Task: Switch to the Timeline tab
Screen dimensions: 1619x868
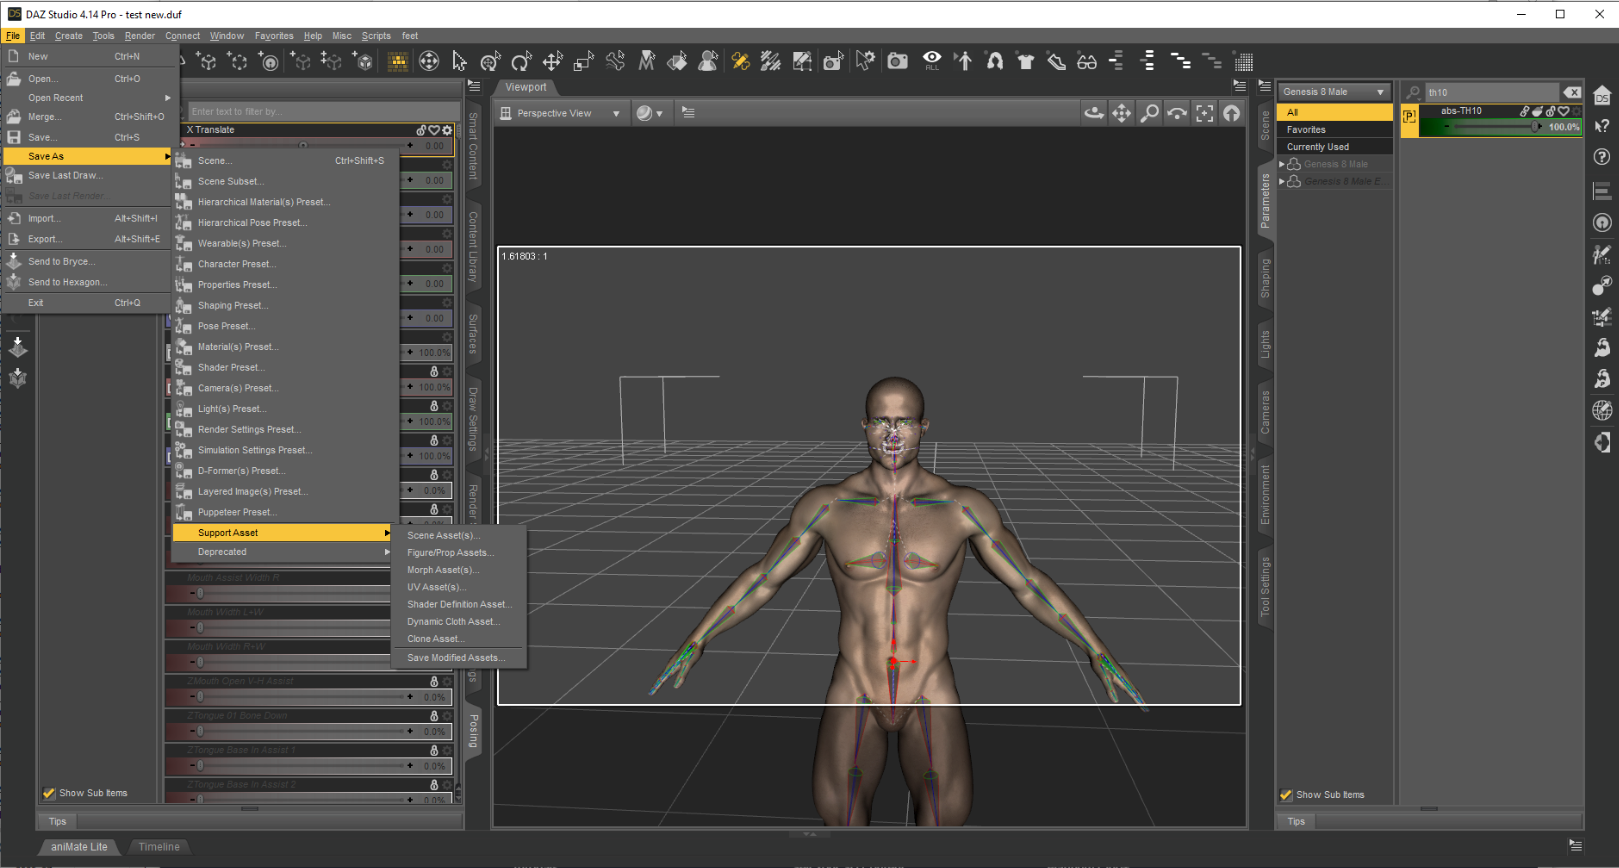Action: pos(159,847)
